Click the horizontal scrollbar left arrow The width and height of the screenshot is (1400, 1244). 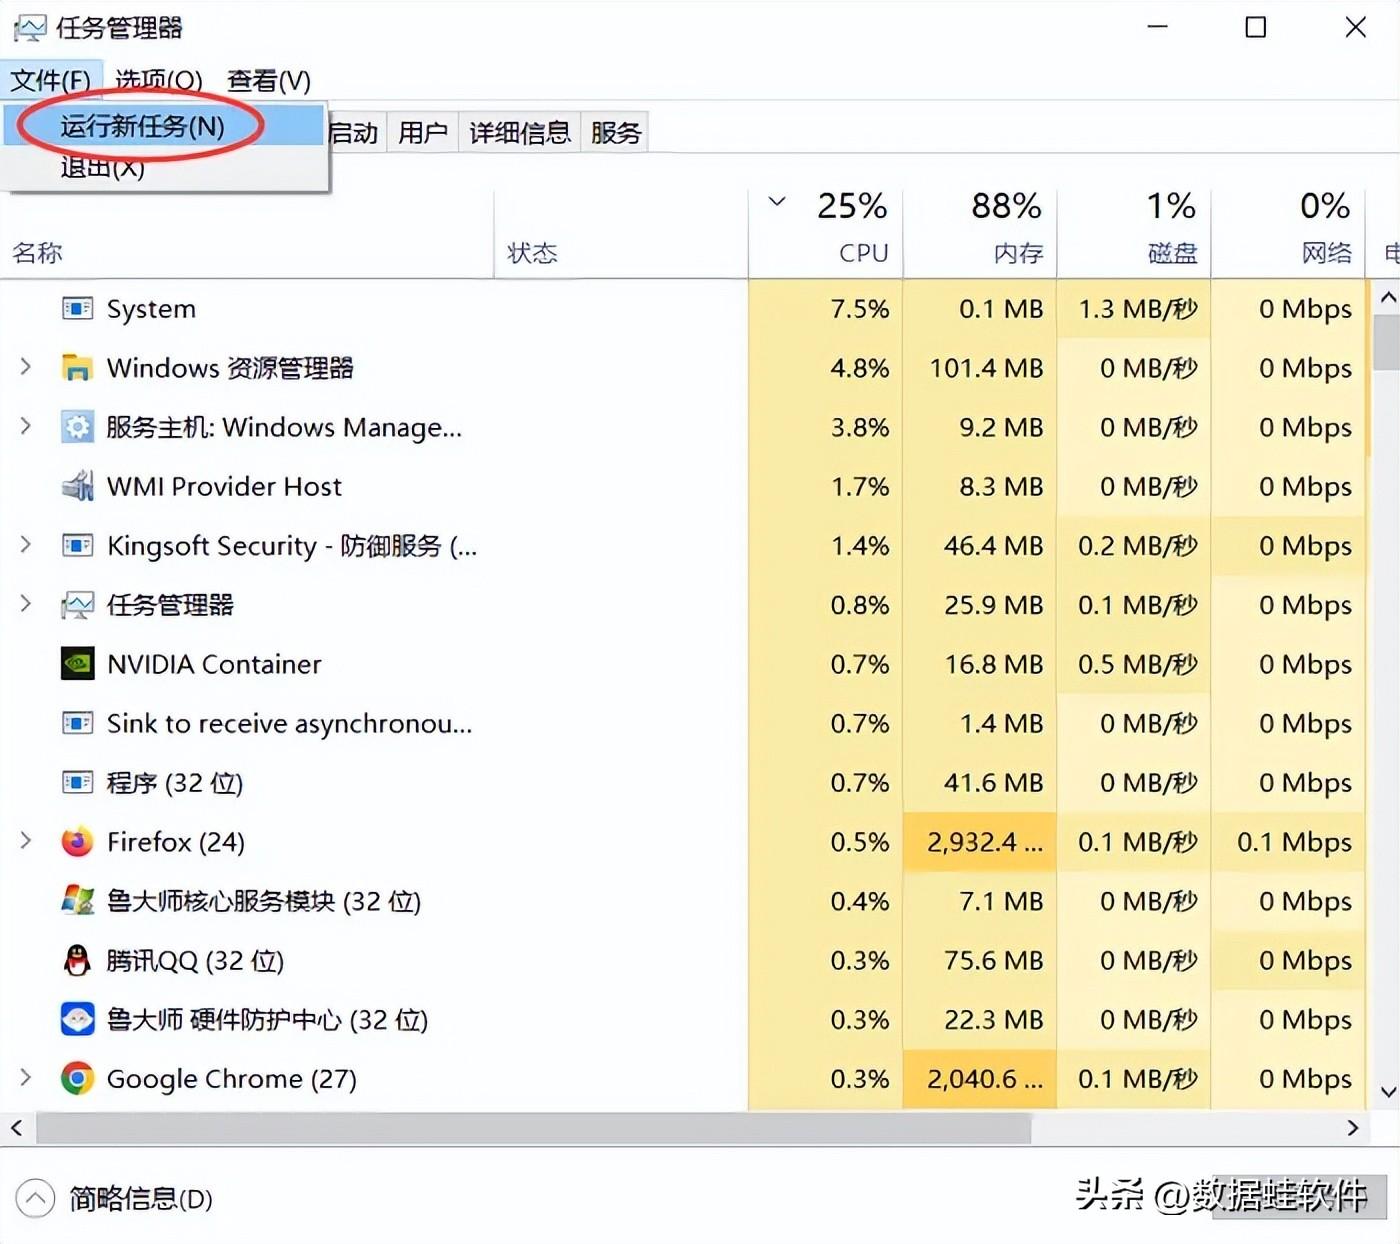click(16, 1128)
